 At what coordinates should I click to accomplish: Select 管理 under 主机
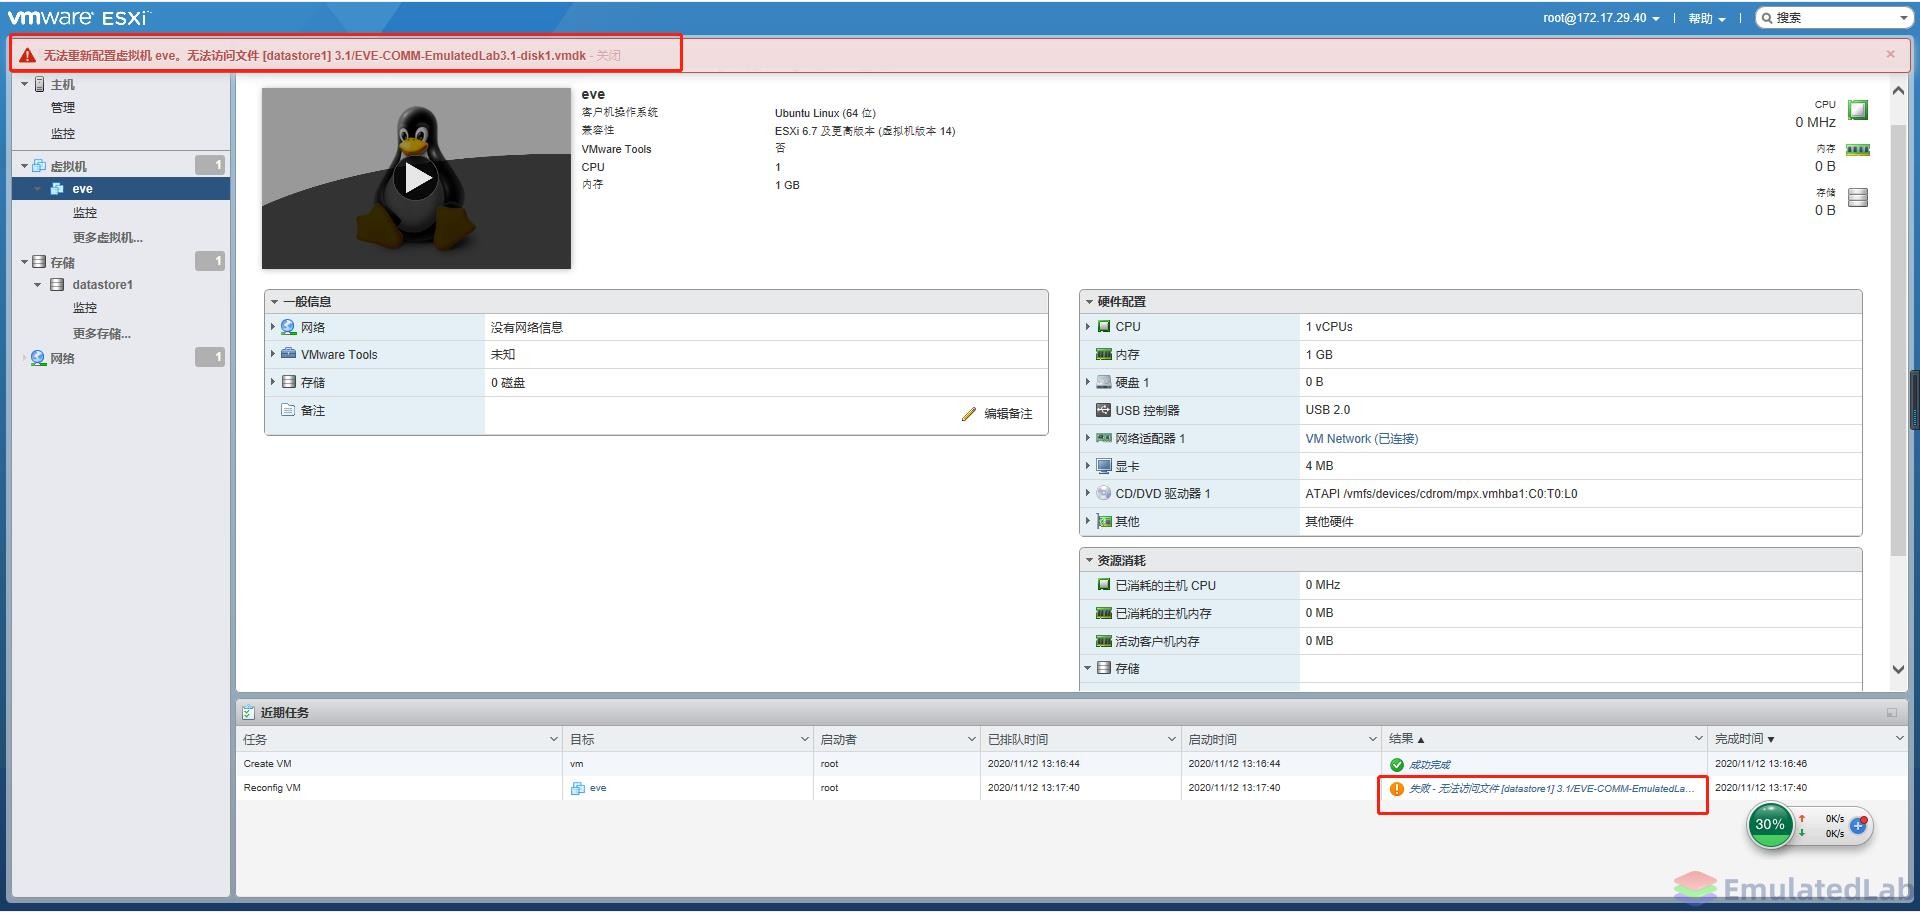point(63,108)
